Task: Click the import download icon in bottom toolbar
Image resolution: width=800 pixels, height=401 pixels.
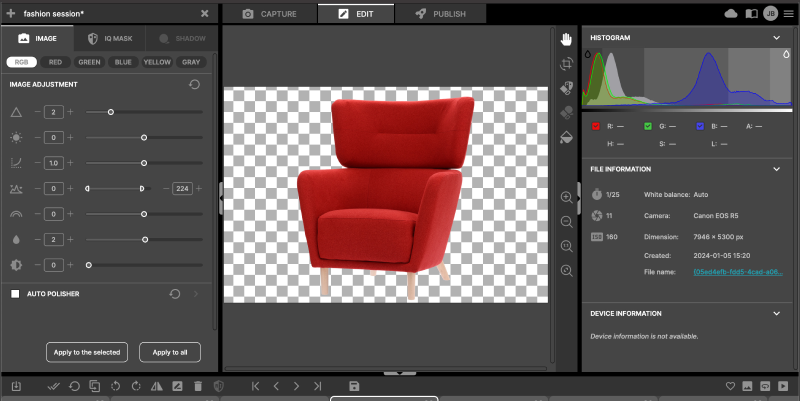Action: coord(16,387)
